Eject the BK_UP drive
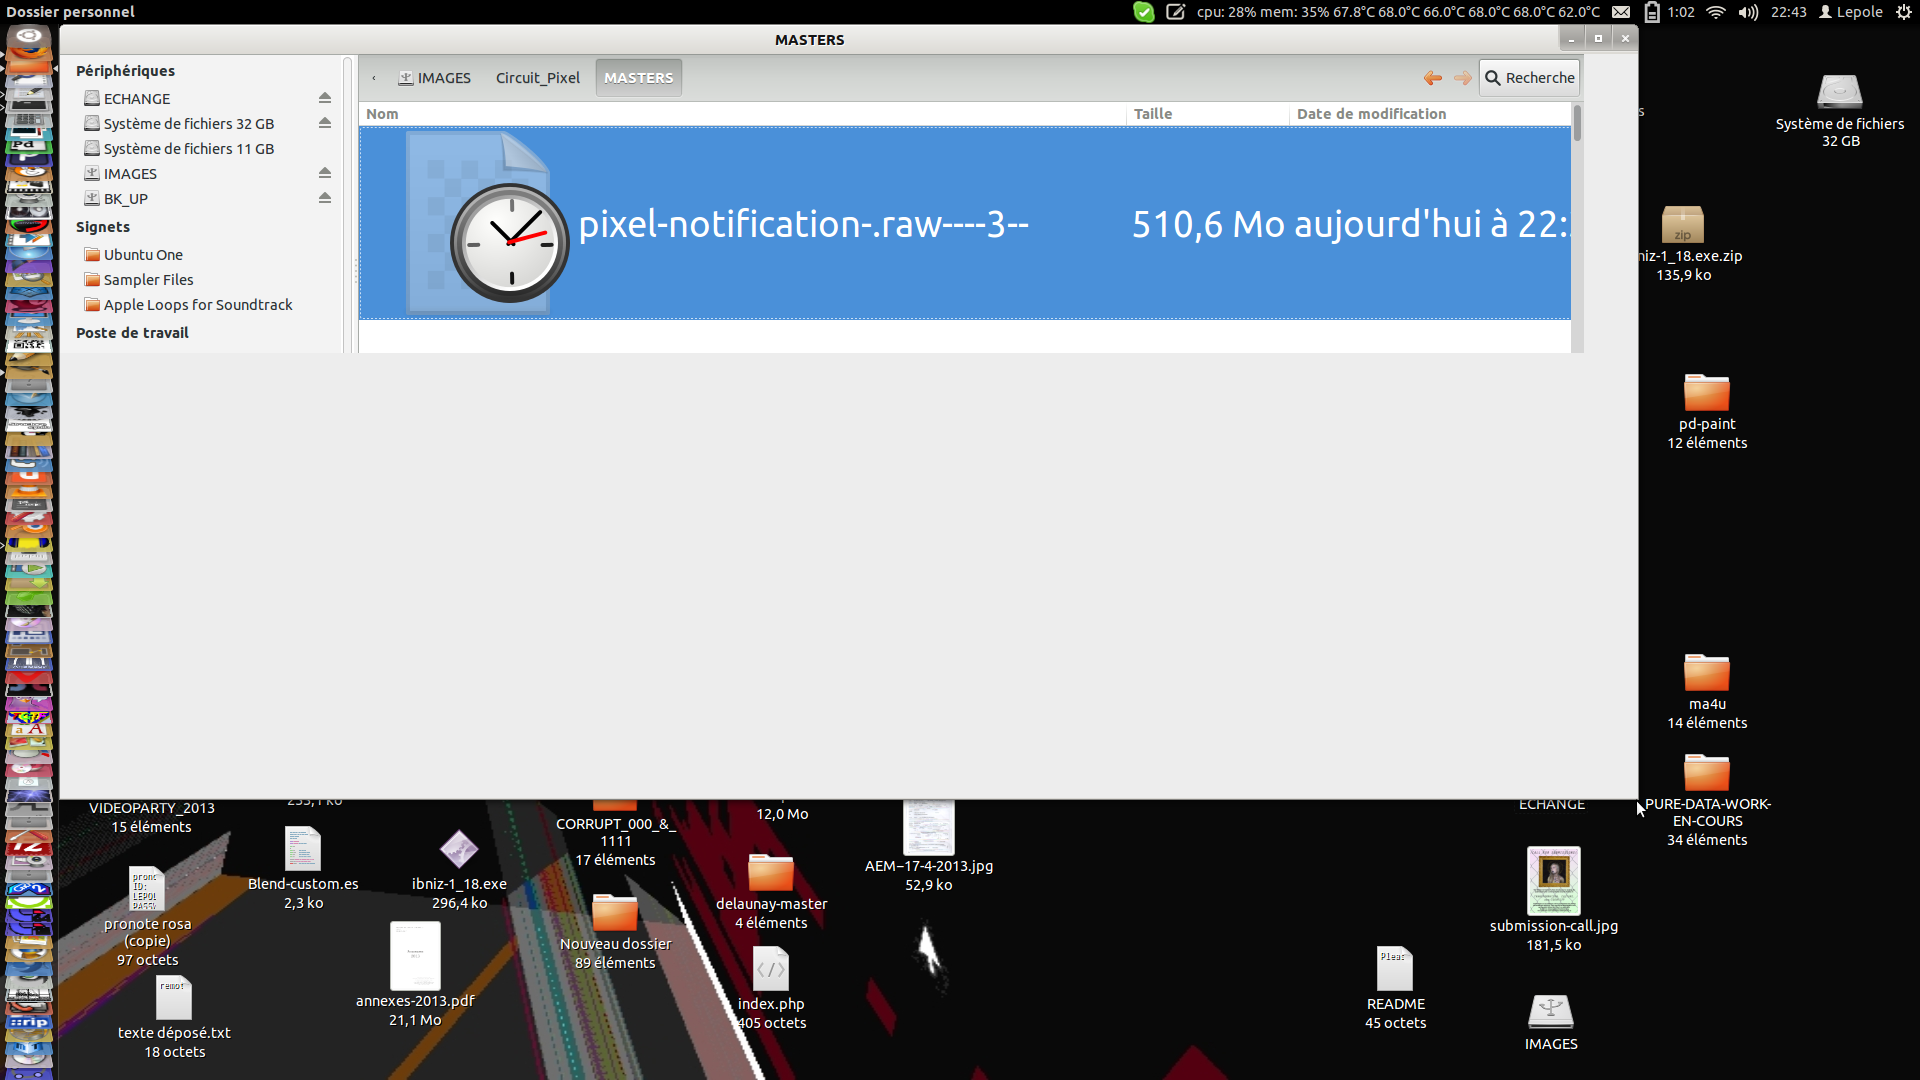 325,198
